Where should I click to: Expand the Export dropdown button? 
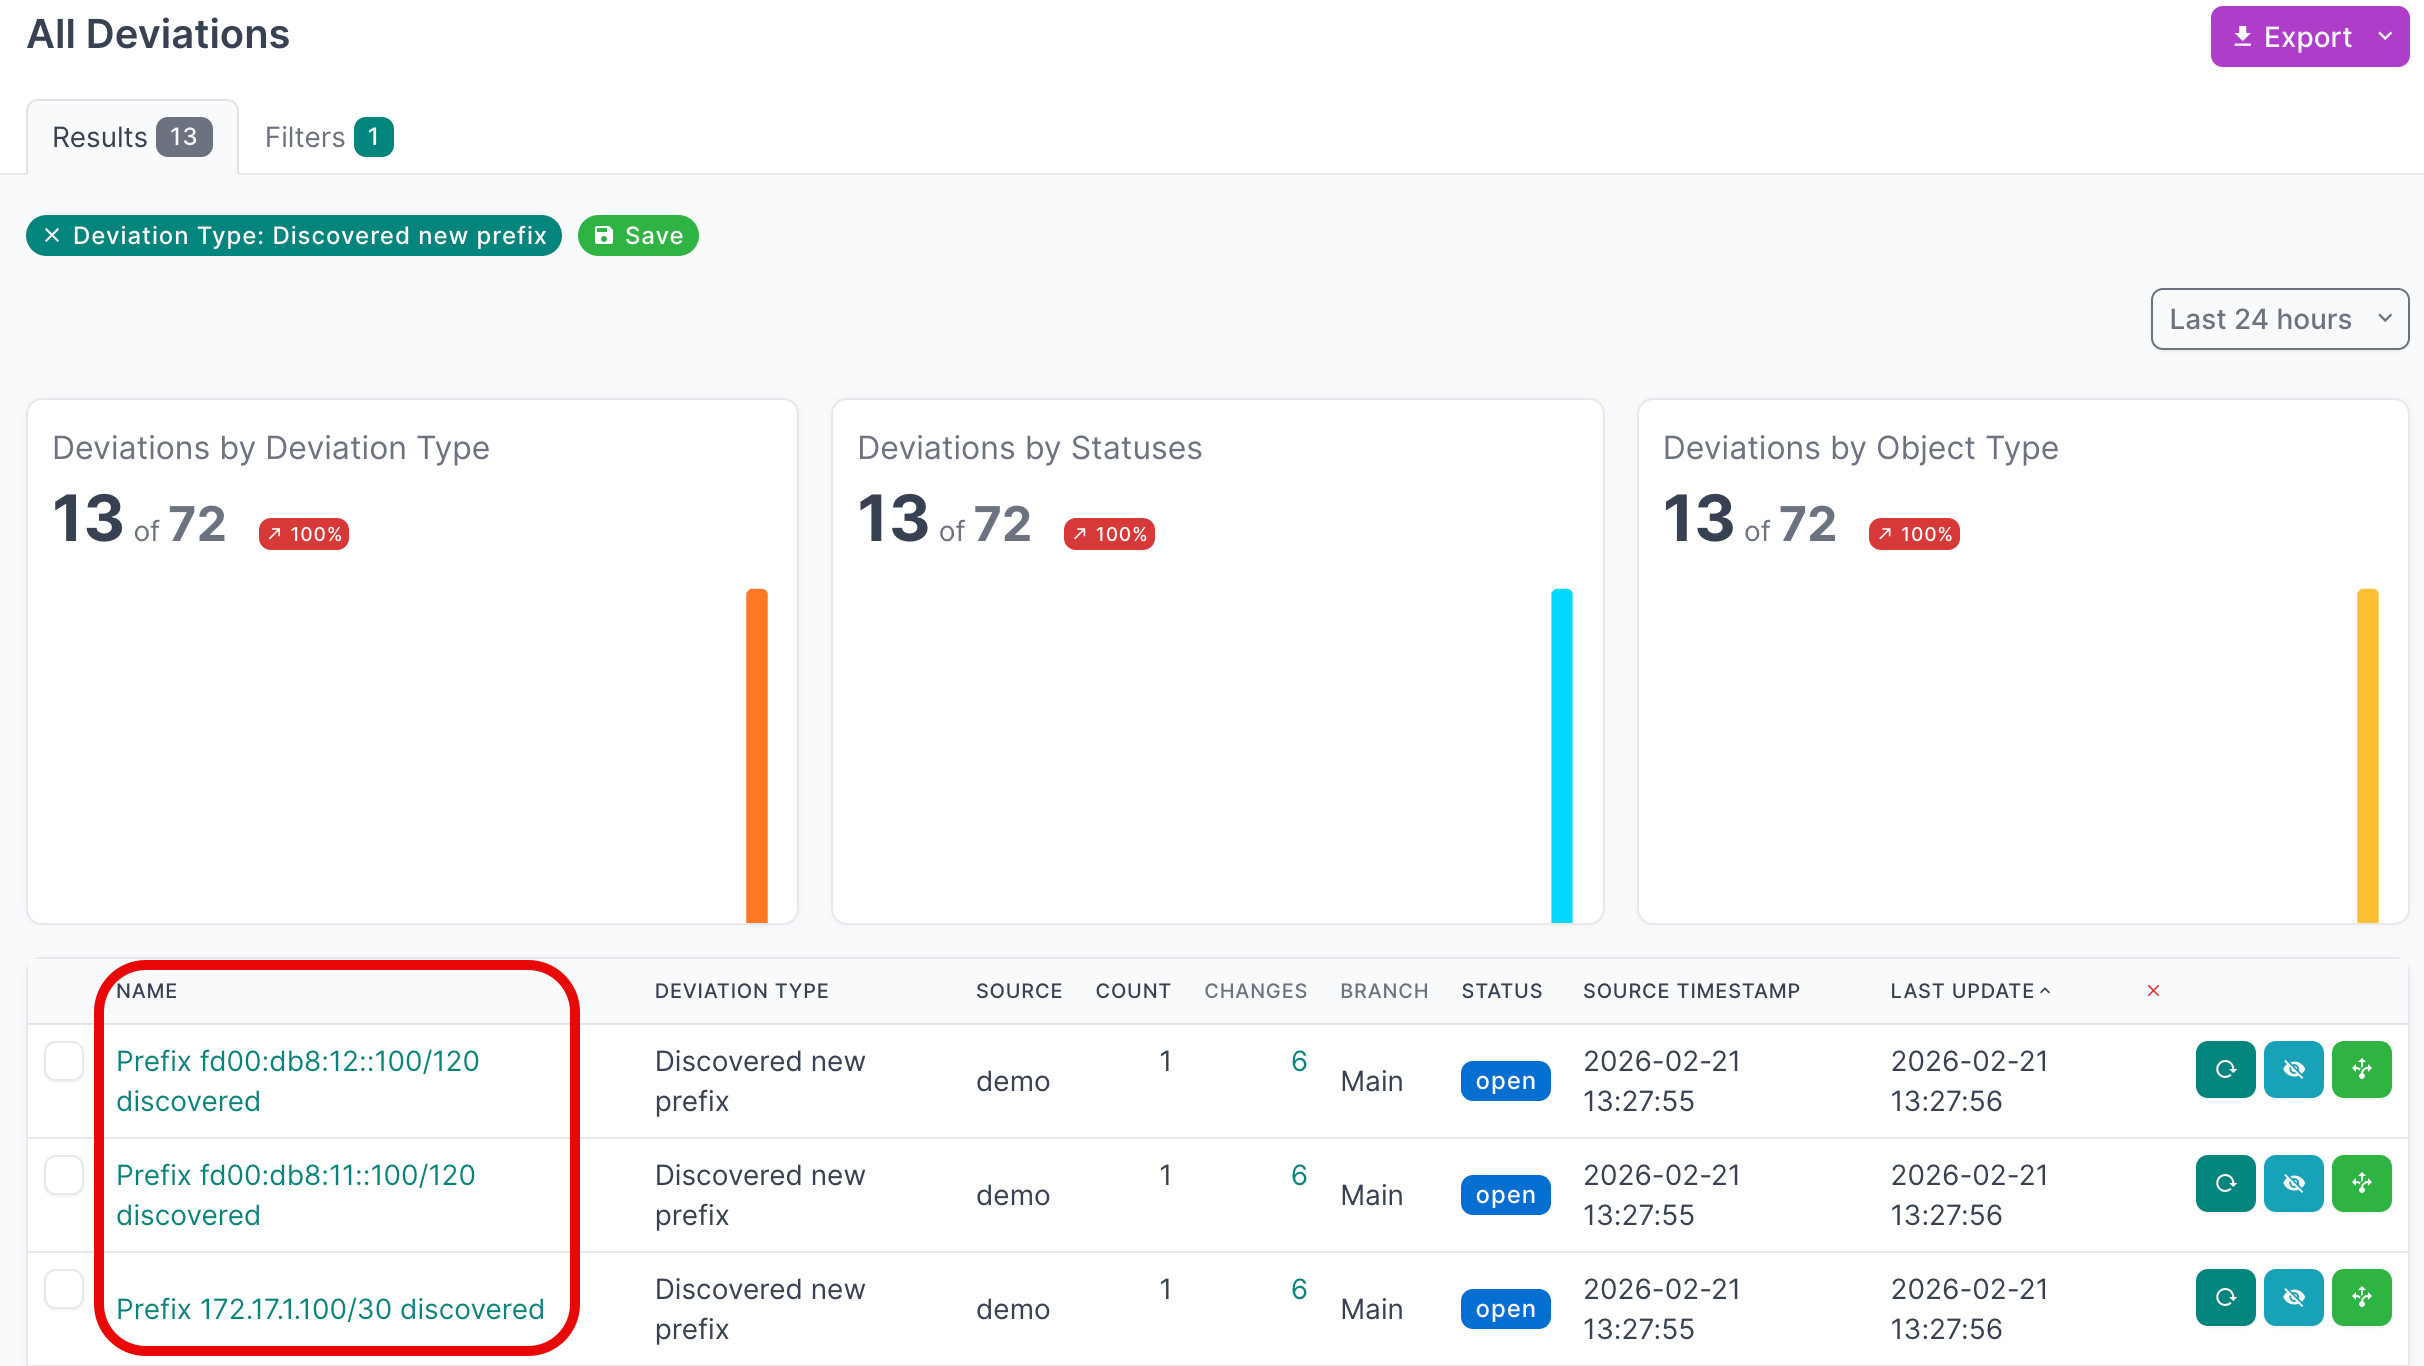click(x=2309, y=37)
